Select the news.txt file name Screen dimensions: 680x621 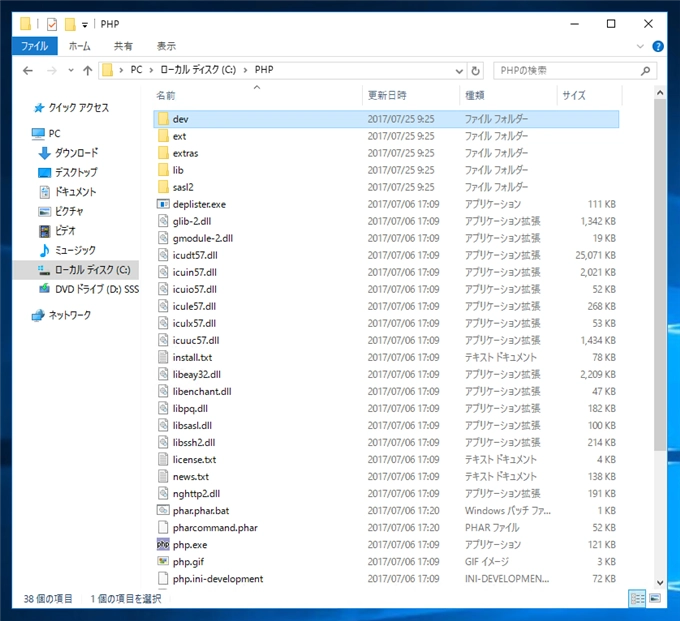click(190, 477)
